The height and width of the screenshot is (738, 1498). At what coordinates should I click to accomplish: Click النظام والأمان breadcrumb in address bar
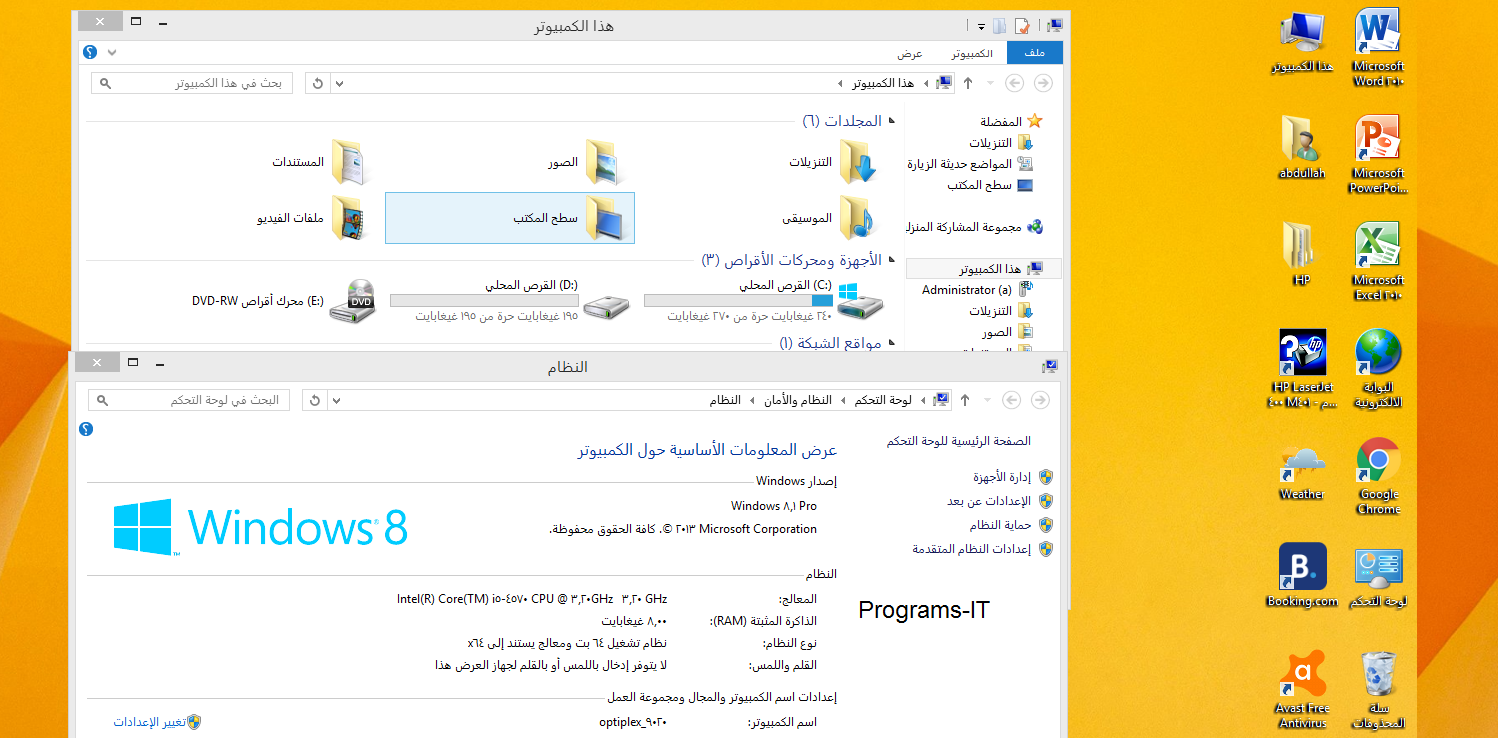pyautogui.click(x=799, y=400)
